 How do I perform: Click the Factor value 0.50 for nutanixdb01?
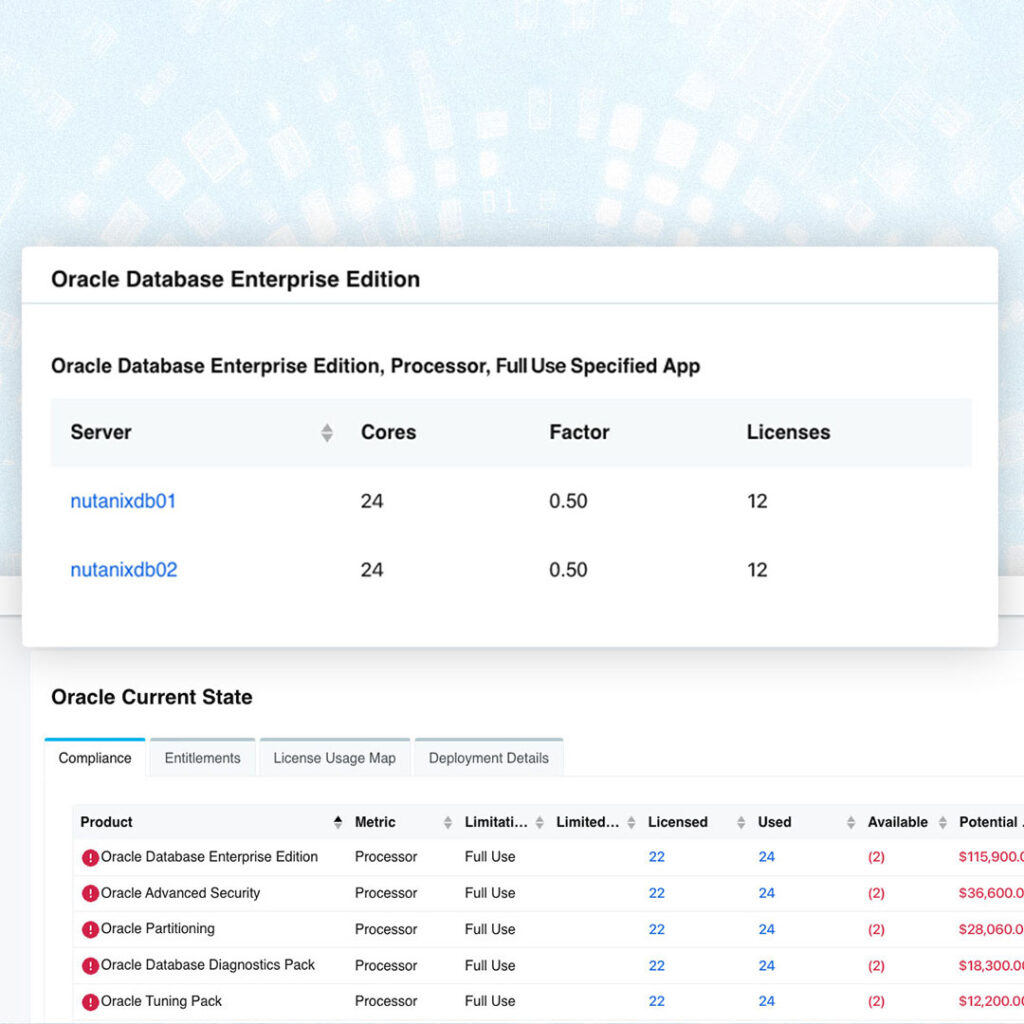point(568,501)
